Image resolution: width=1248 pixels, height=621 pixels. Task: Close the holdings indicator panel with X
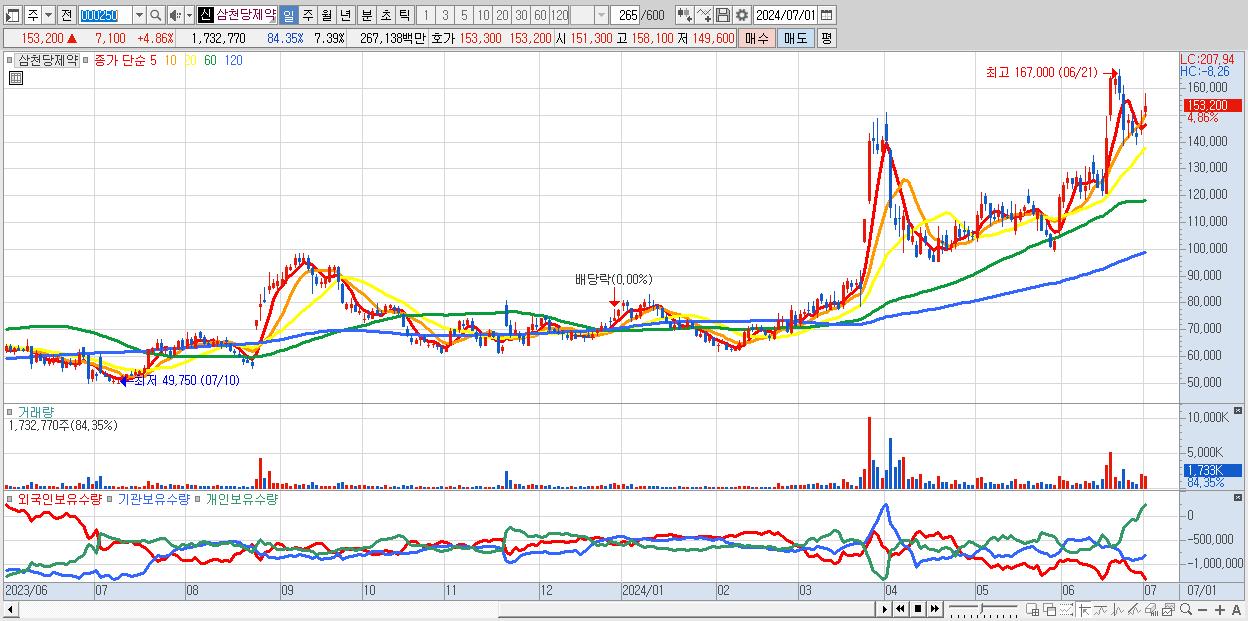[1239, 497]
